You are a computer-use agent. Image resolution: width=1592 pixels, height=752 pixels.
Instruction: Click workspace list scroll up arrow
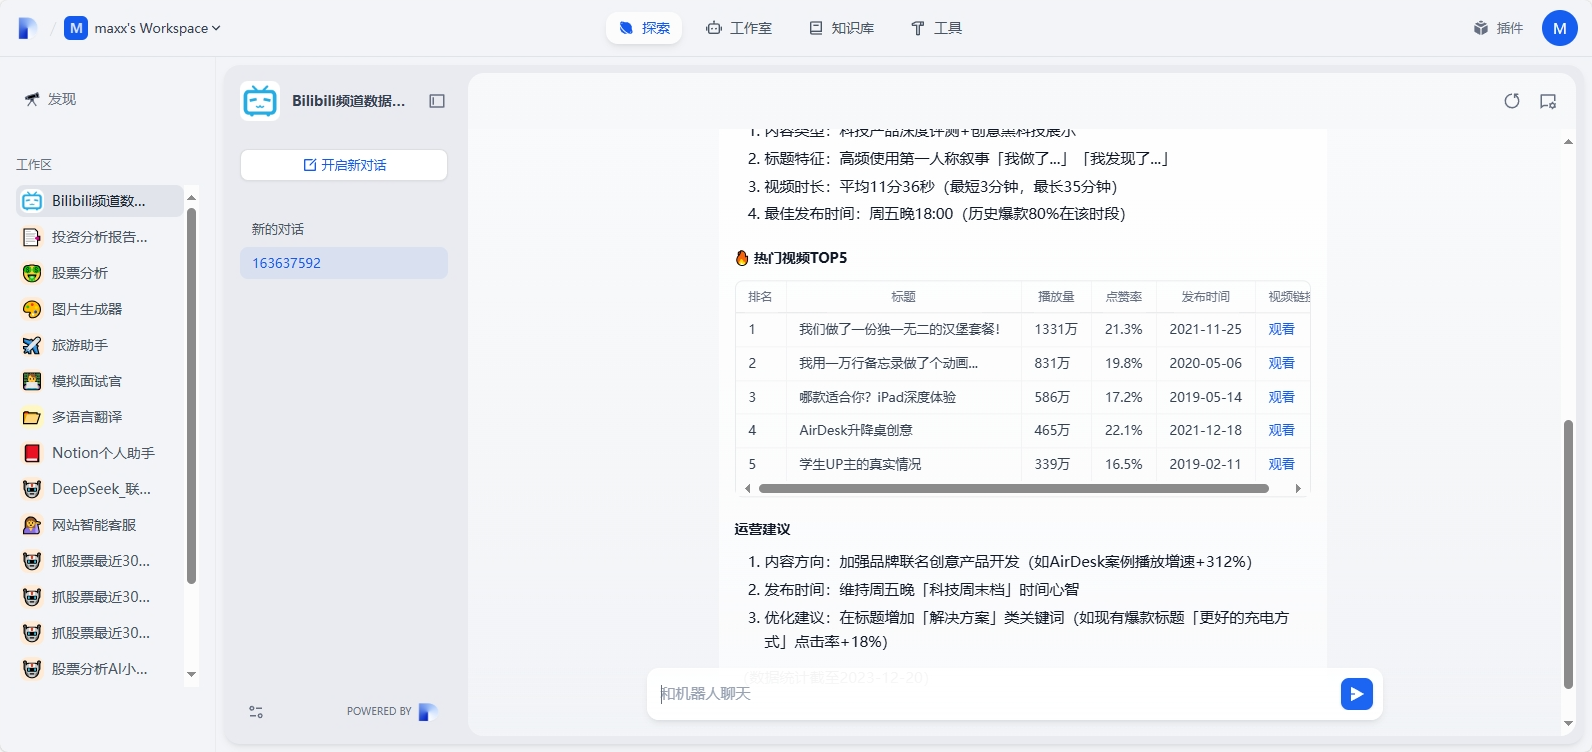point(191,197)
